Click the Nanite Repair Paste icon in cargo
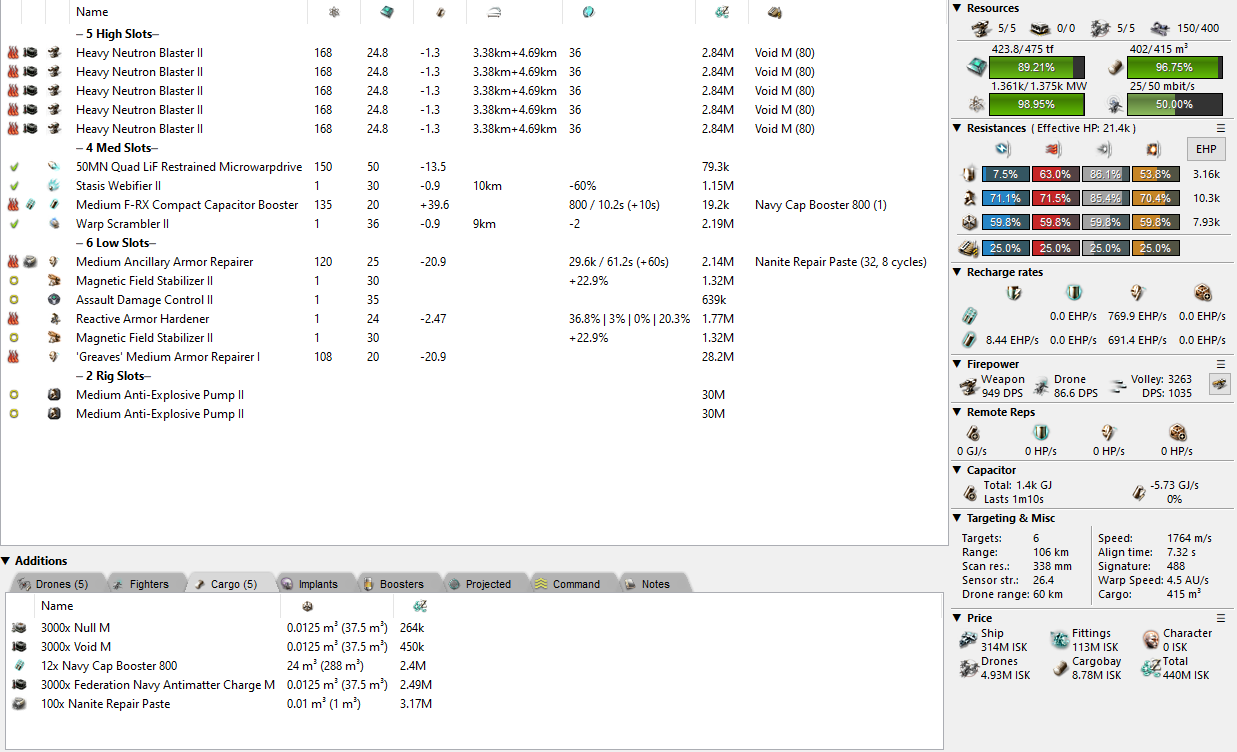The image size is (1237, 752). (x=19, y=704)
